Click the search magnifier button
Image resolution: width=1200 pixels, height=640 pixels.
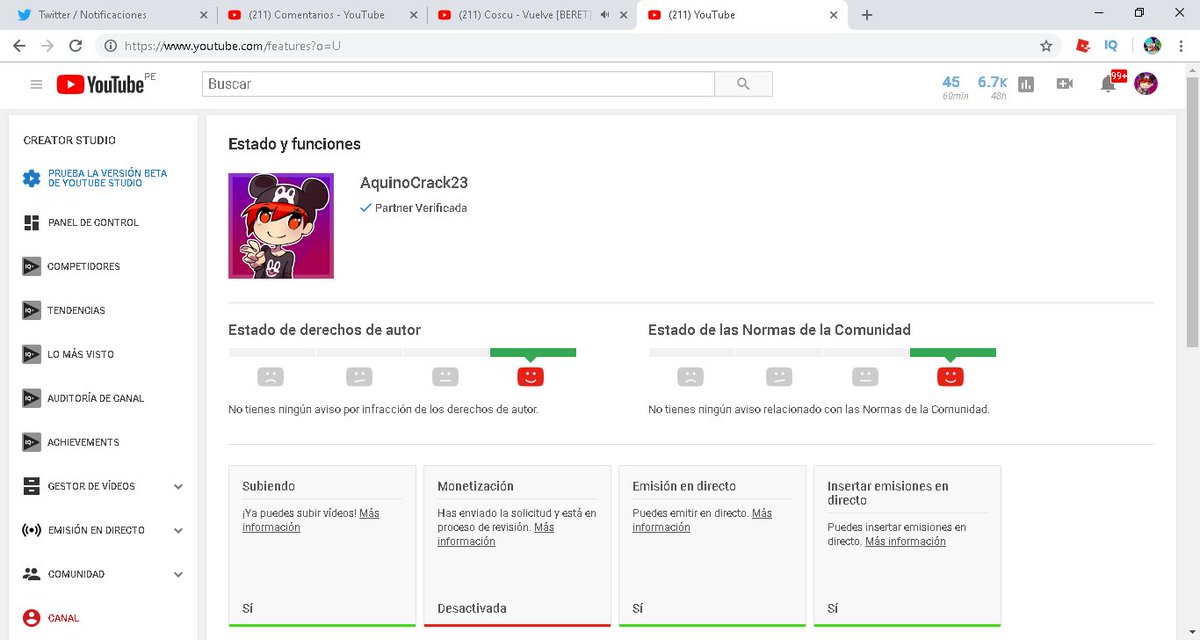coord(743,84)
